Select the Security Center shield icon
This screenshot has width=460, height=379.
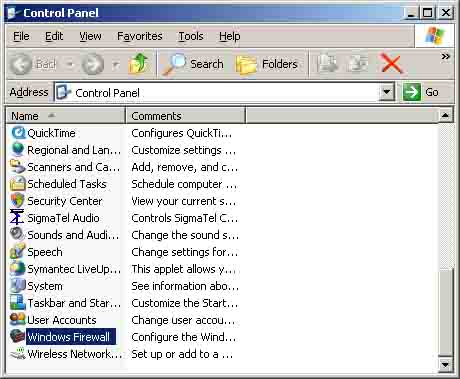[18, 201]
